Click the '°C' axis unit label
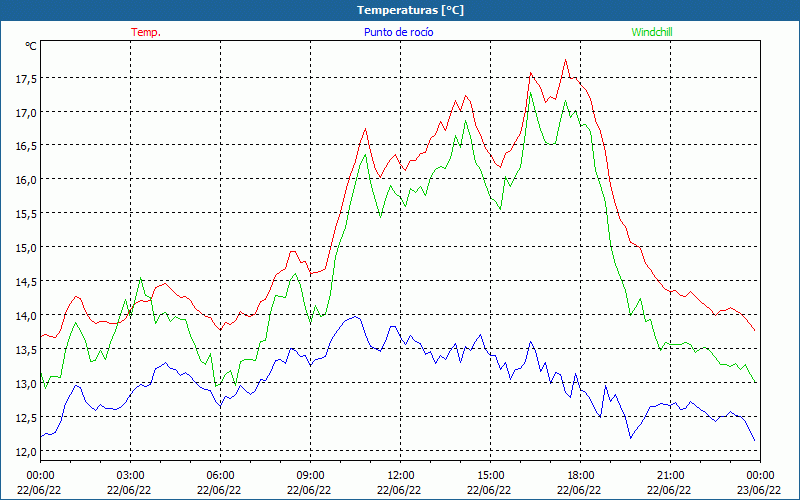 pos(31,46)
